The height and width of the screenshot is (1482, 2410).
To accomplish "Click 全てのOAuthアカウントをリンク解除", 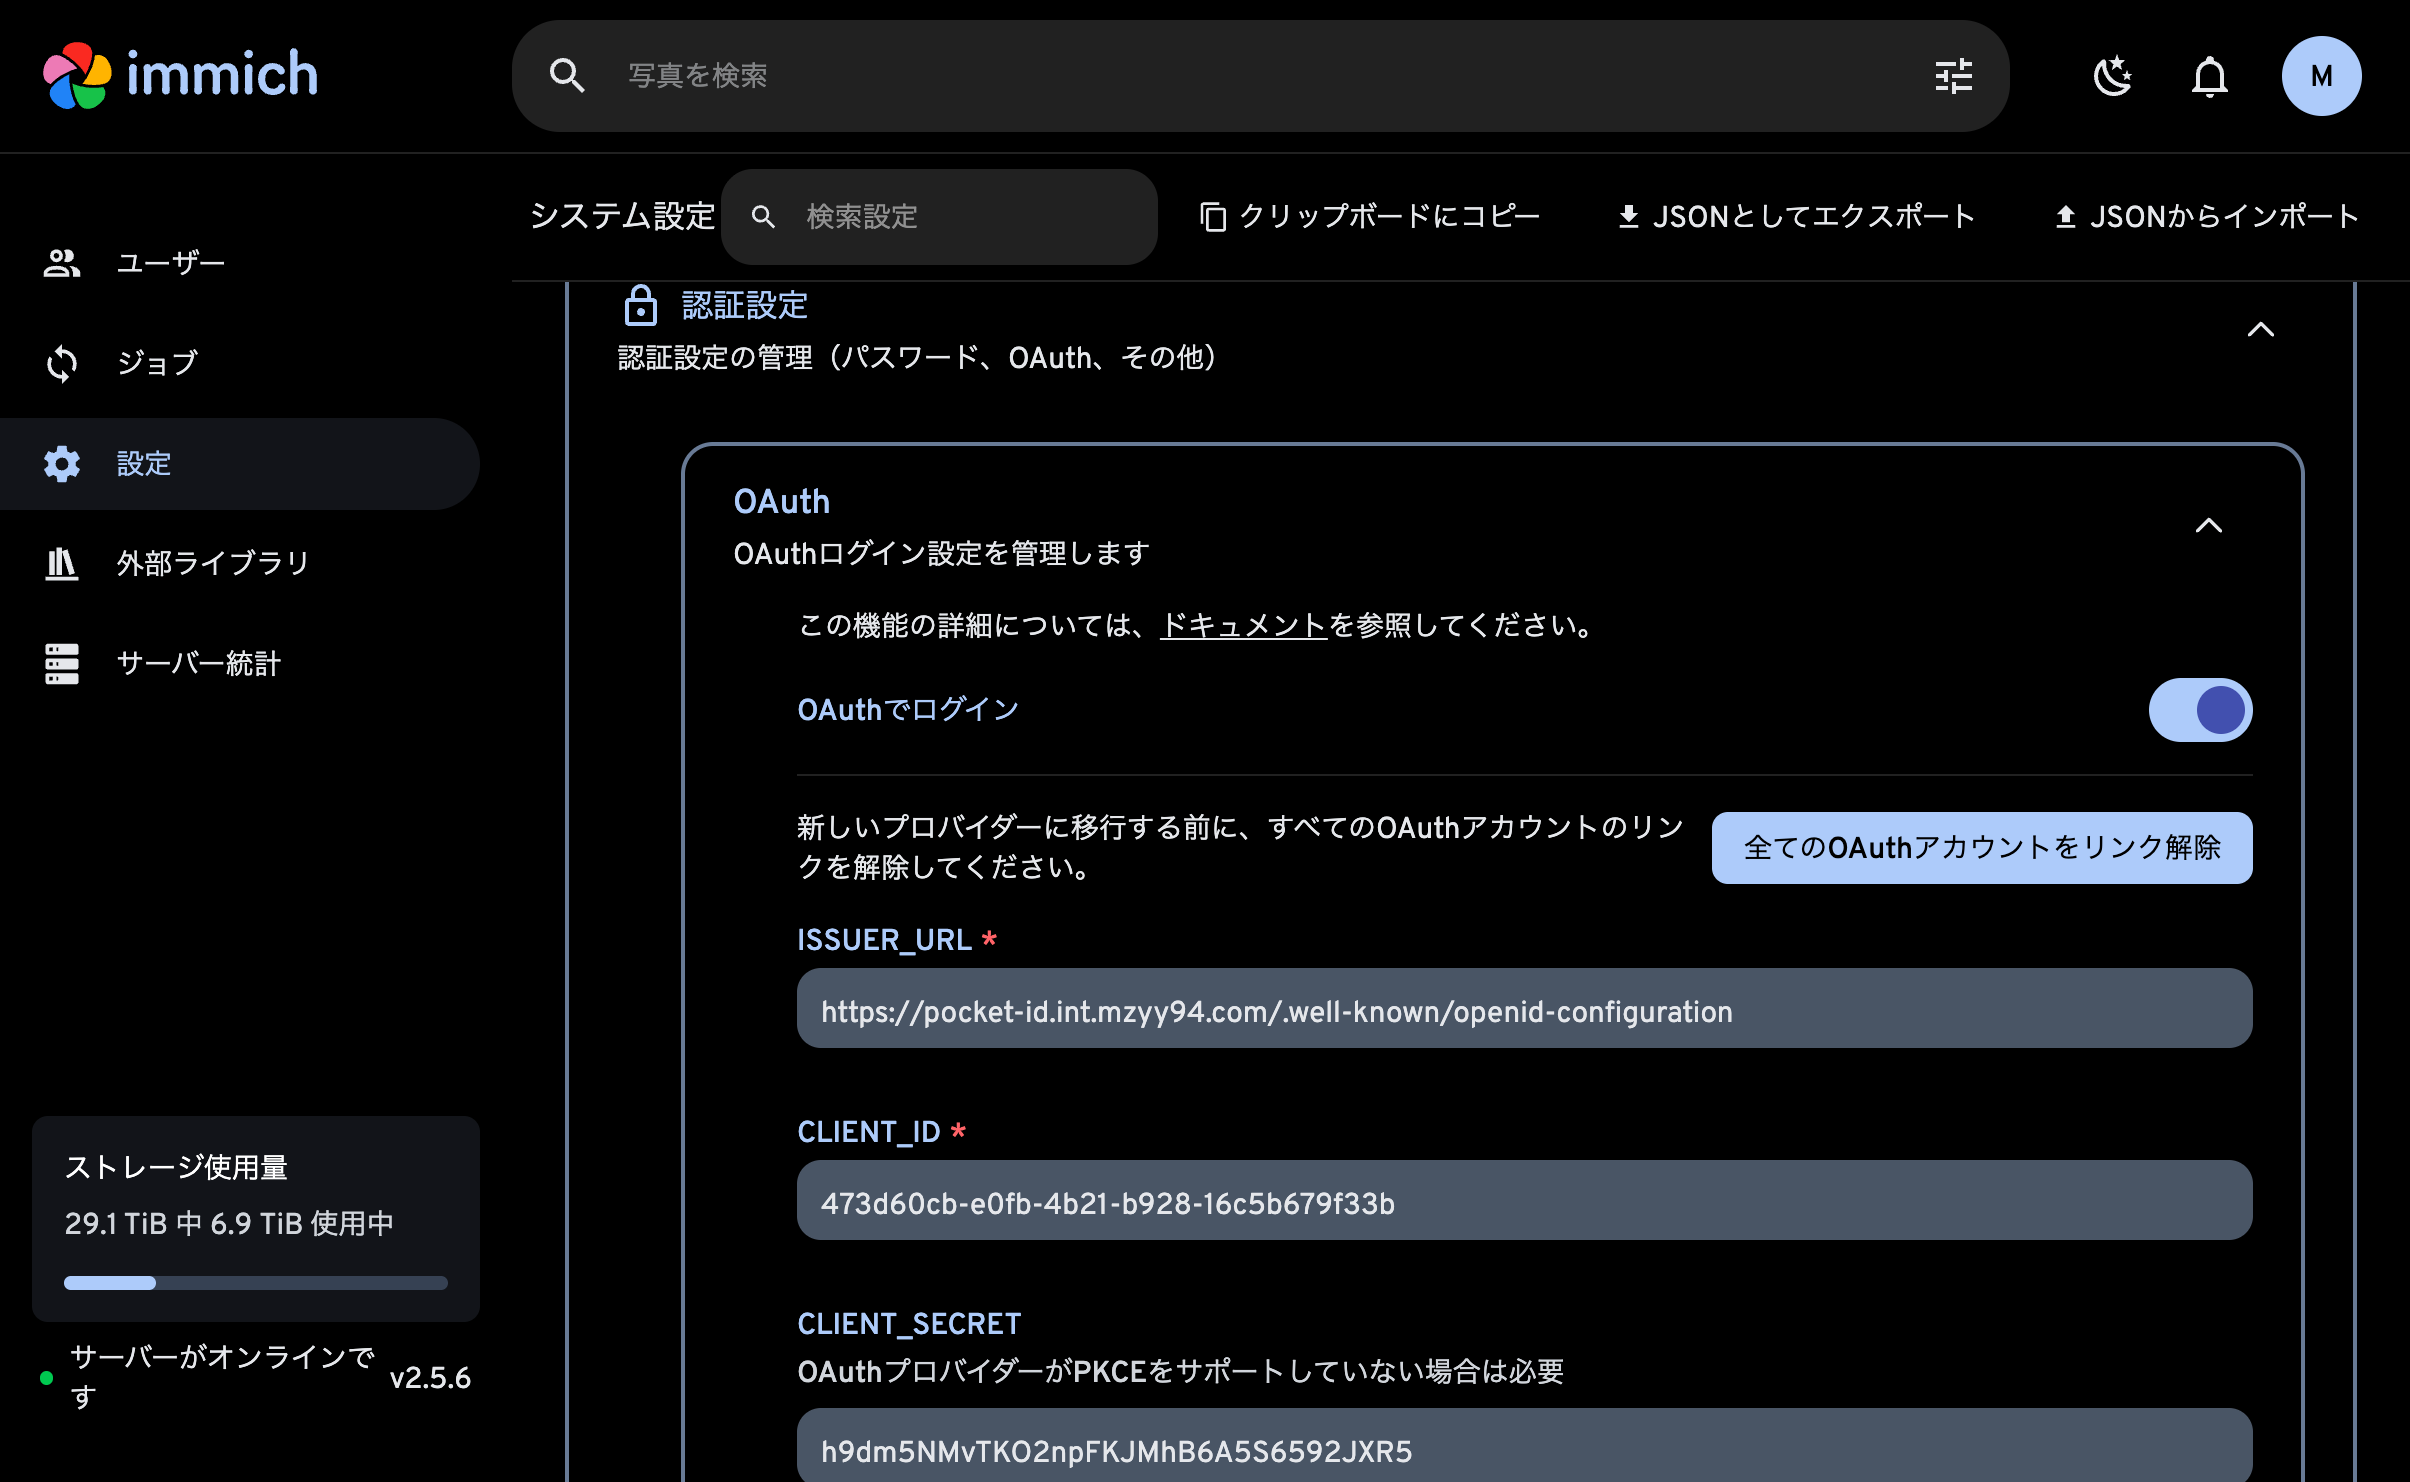I will click(x=1981, y=847).
